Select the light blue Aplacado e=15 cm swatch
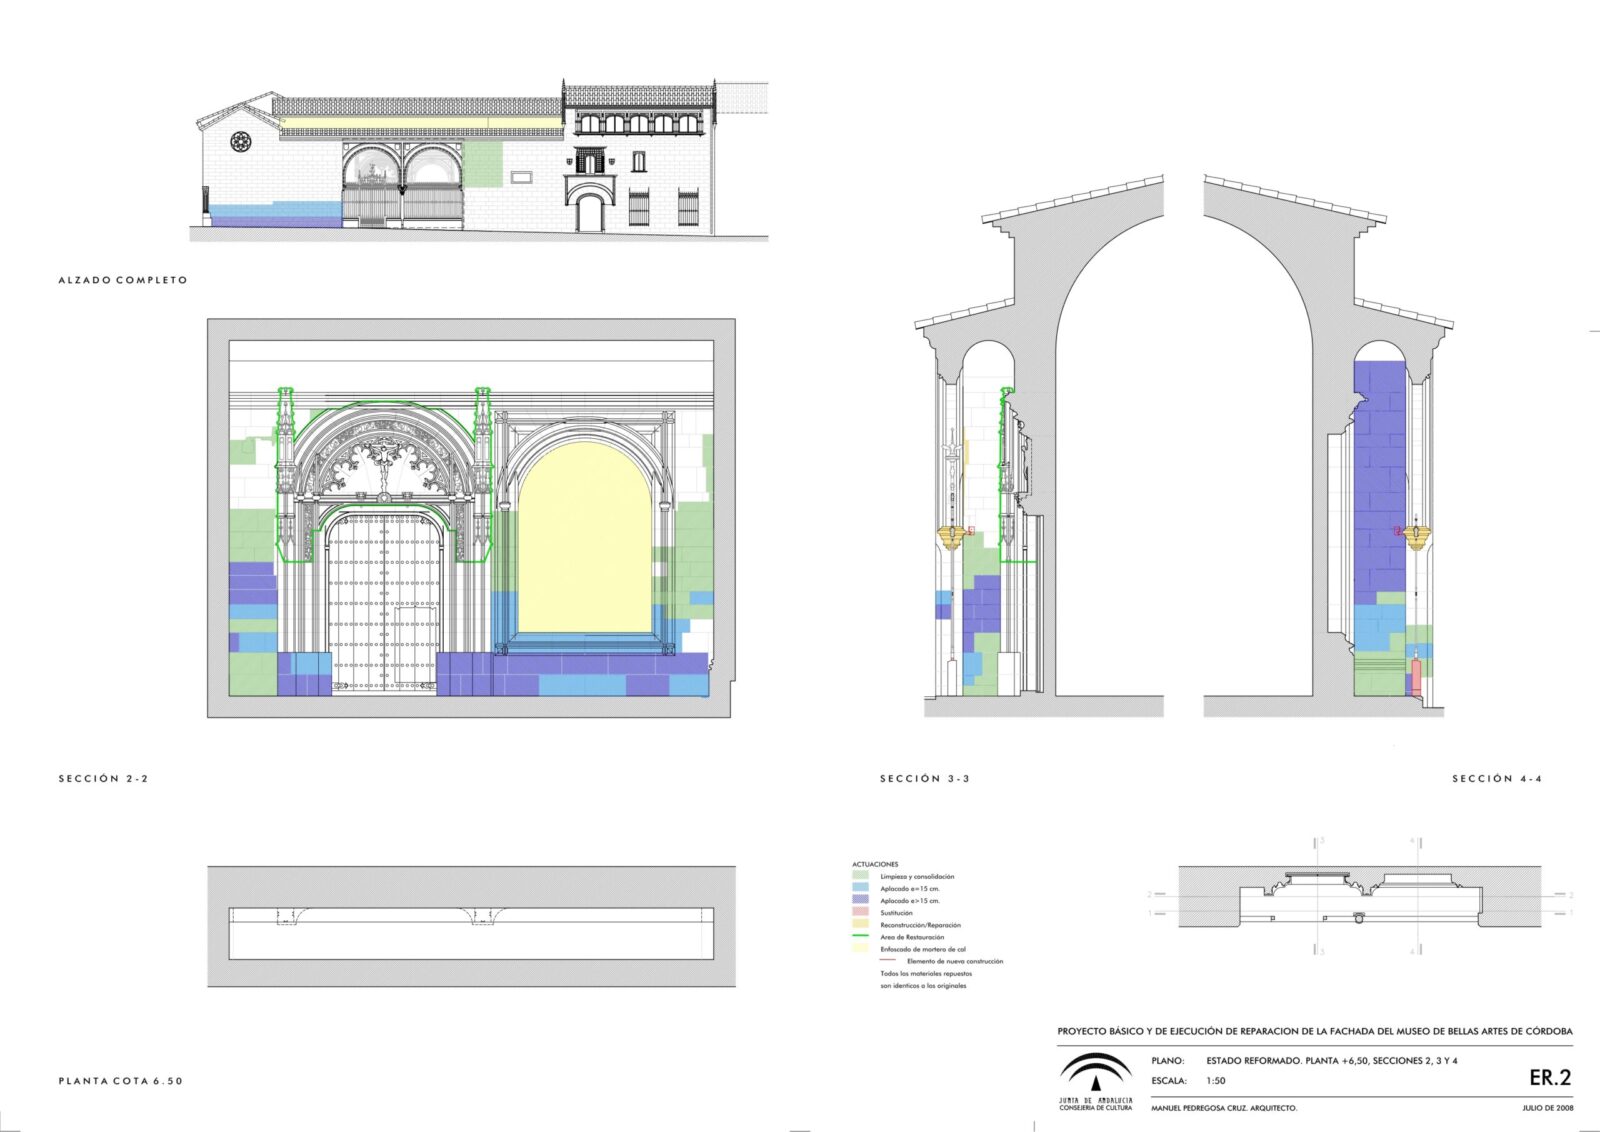This screenshot has height=1132, width=1600. (859, 888)
